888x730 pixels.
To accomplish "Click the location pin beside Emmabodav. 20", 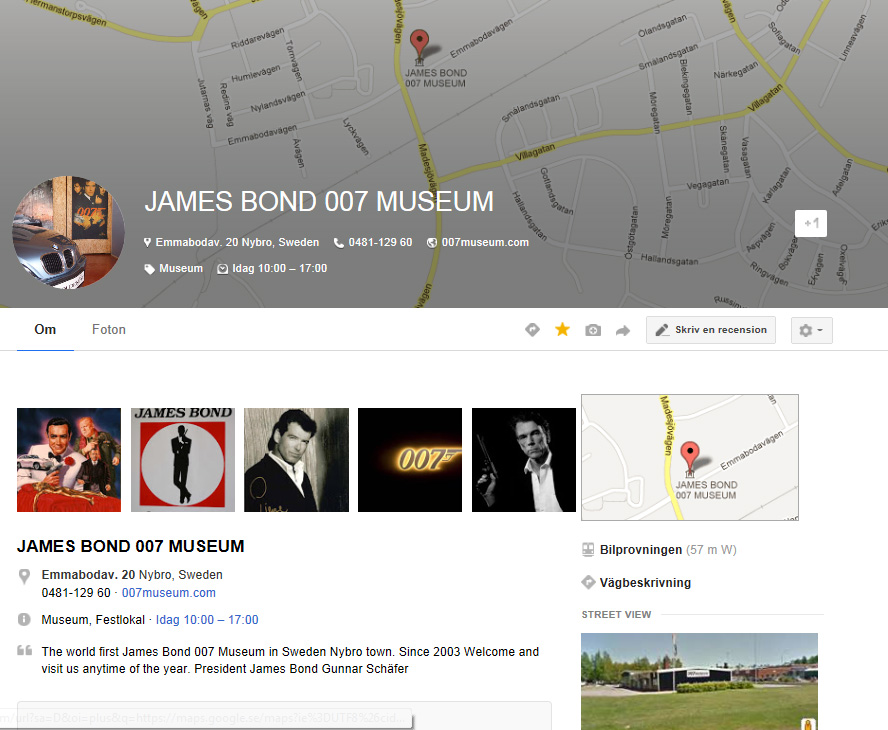I will coord(148,242).
